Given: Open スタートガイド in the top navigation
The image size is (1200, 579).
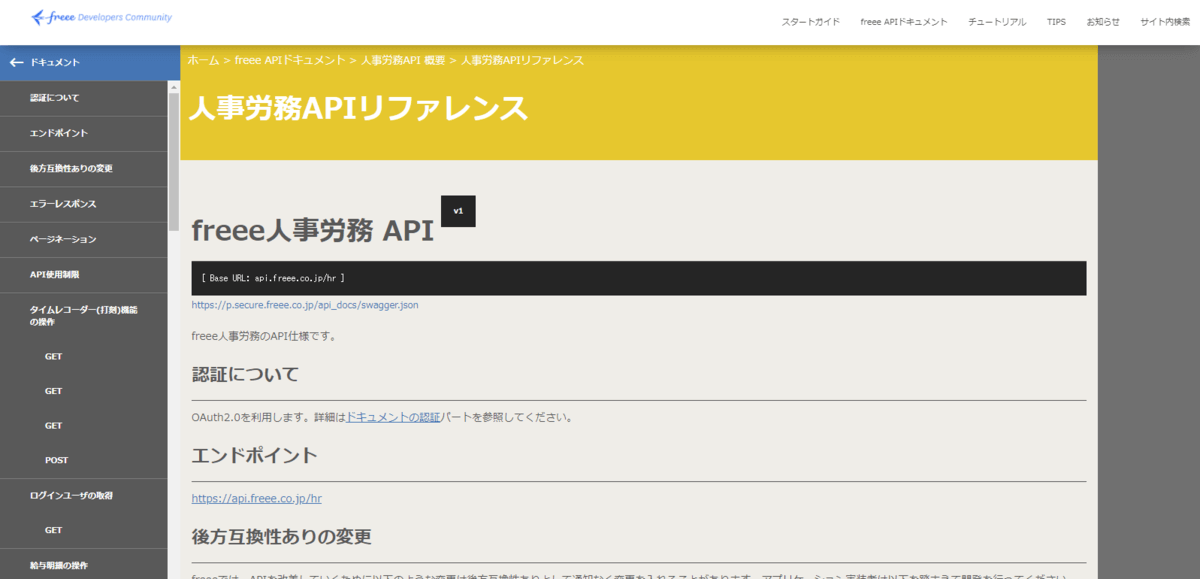Looking at the screenshot, I should tap(810, 22).
